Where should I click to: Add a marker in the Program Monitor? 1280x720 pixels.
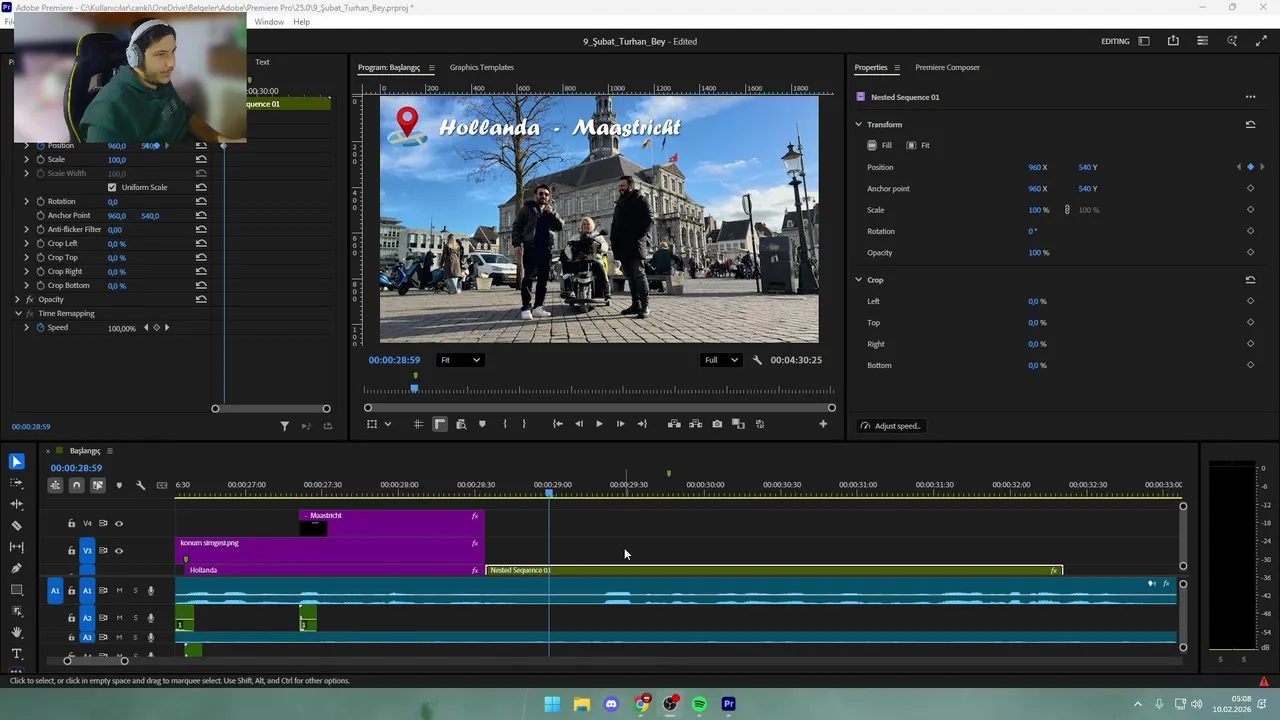pos(482,424)
